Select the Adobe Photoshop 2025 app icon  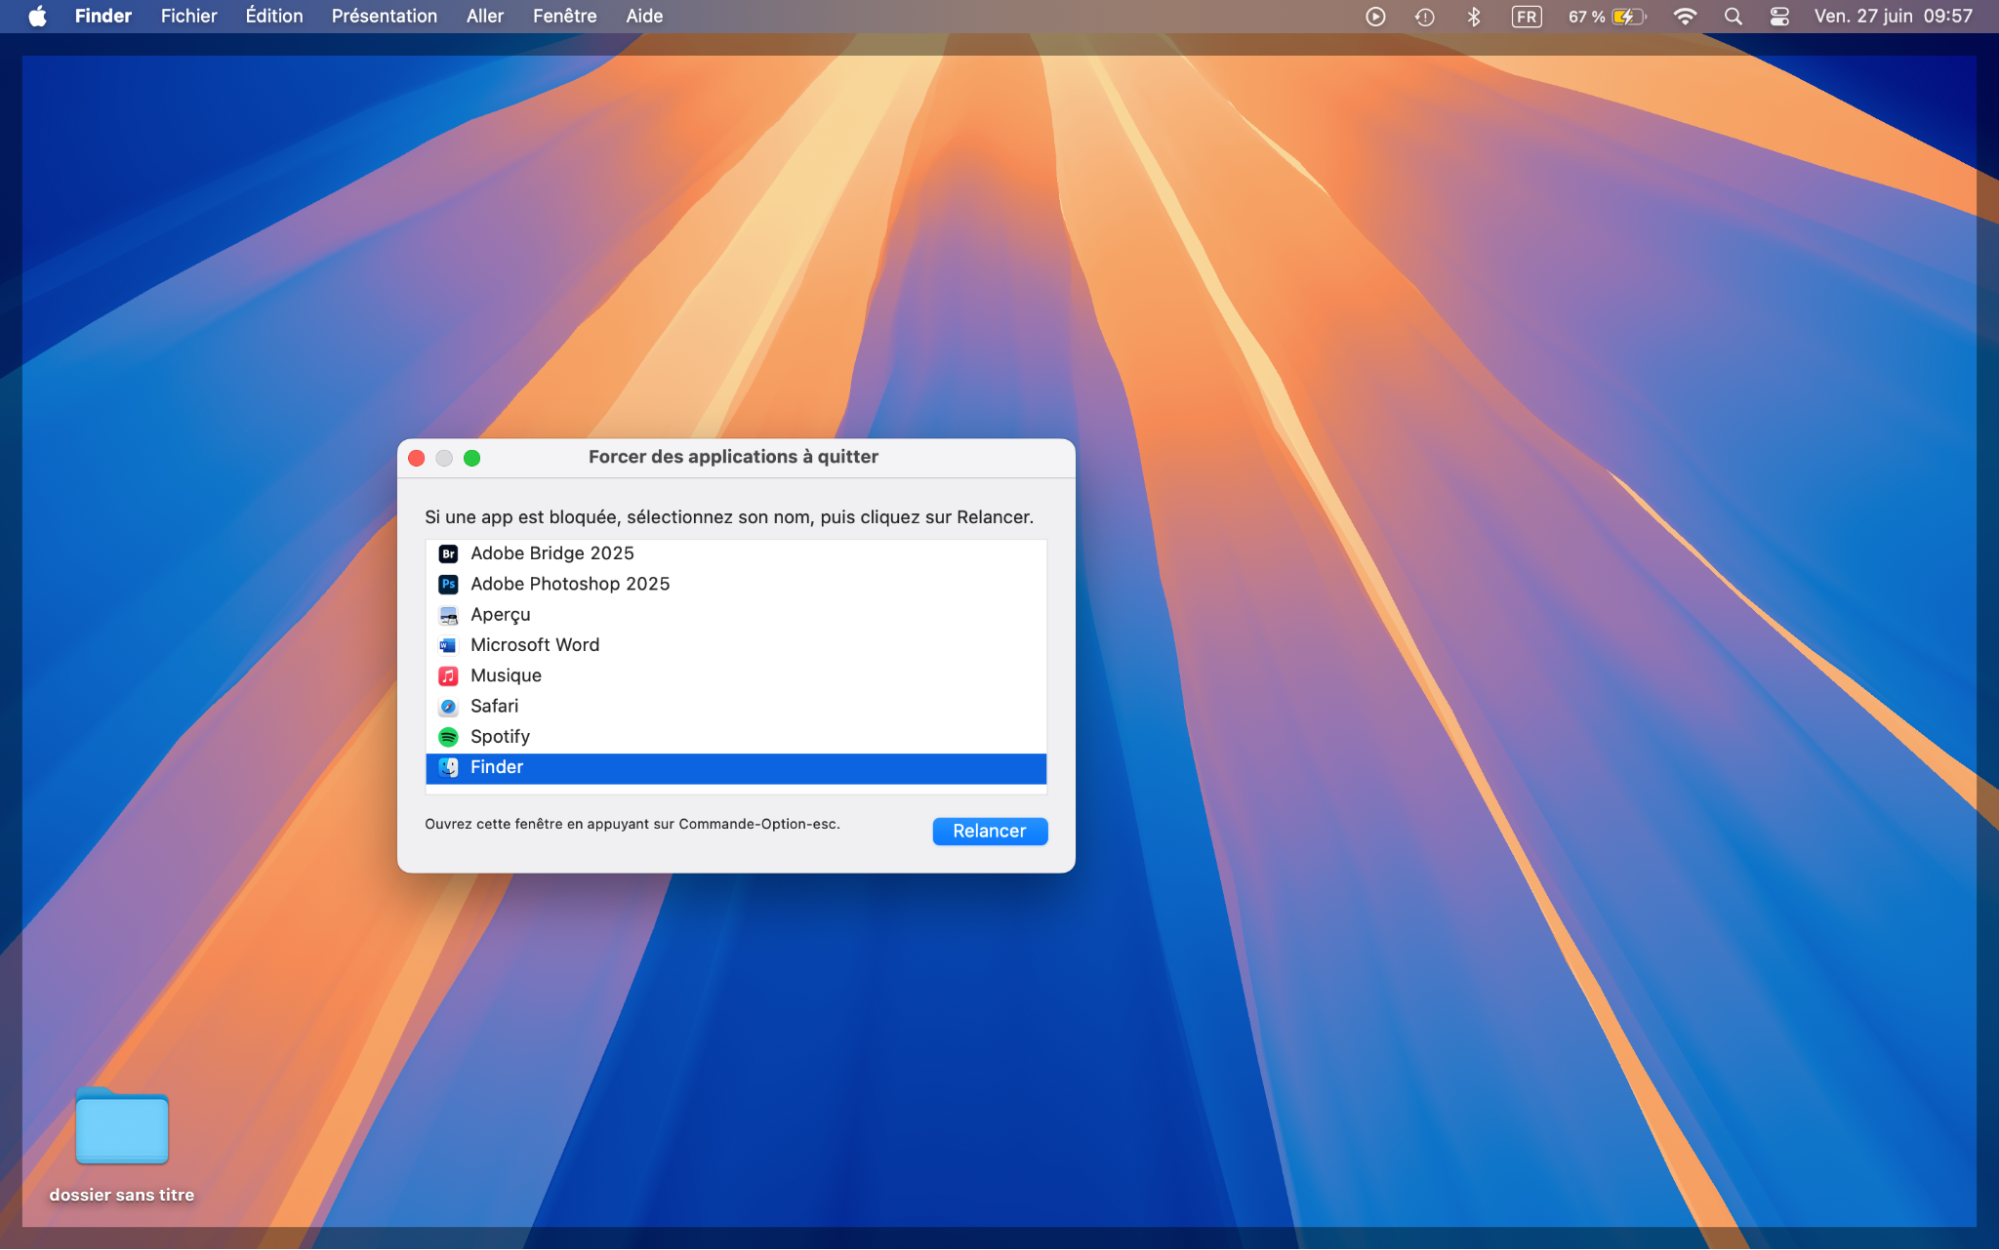coord(448,583)
